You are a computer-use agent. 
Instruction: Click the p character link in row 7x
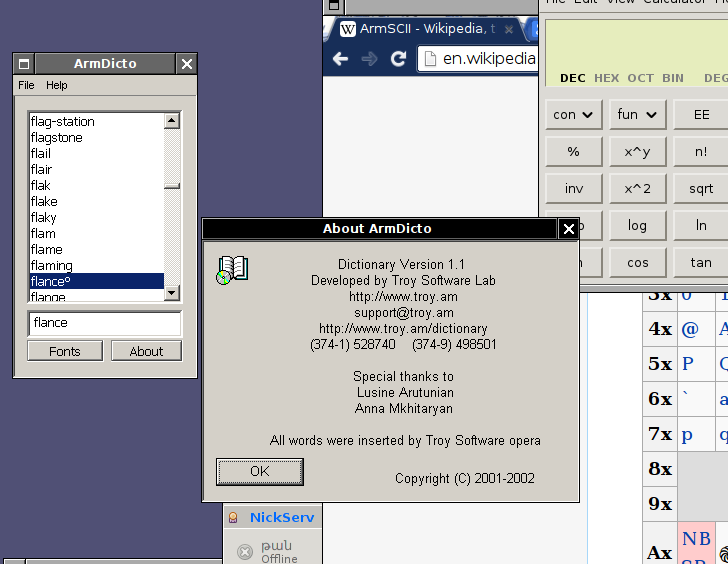[687, 435]
